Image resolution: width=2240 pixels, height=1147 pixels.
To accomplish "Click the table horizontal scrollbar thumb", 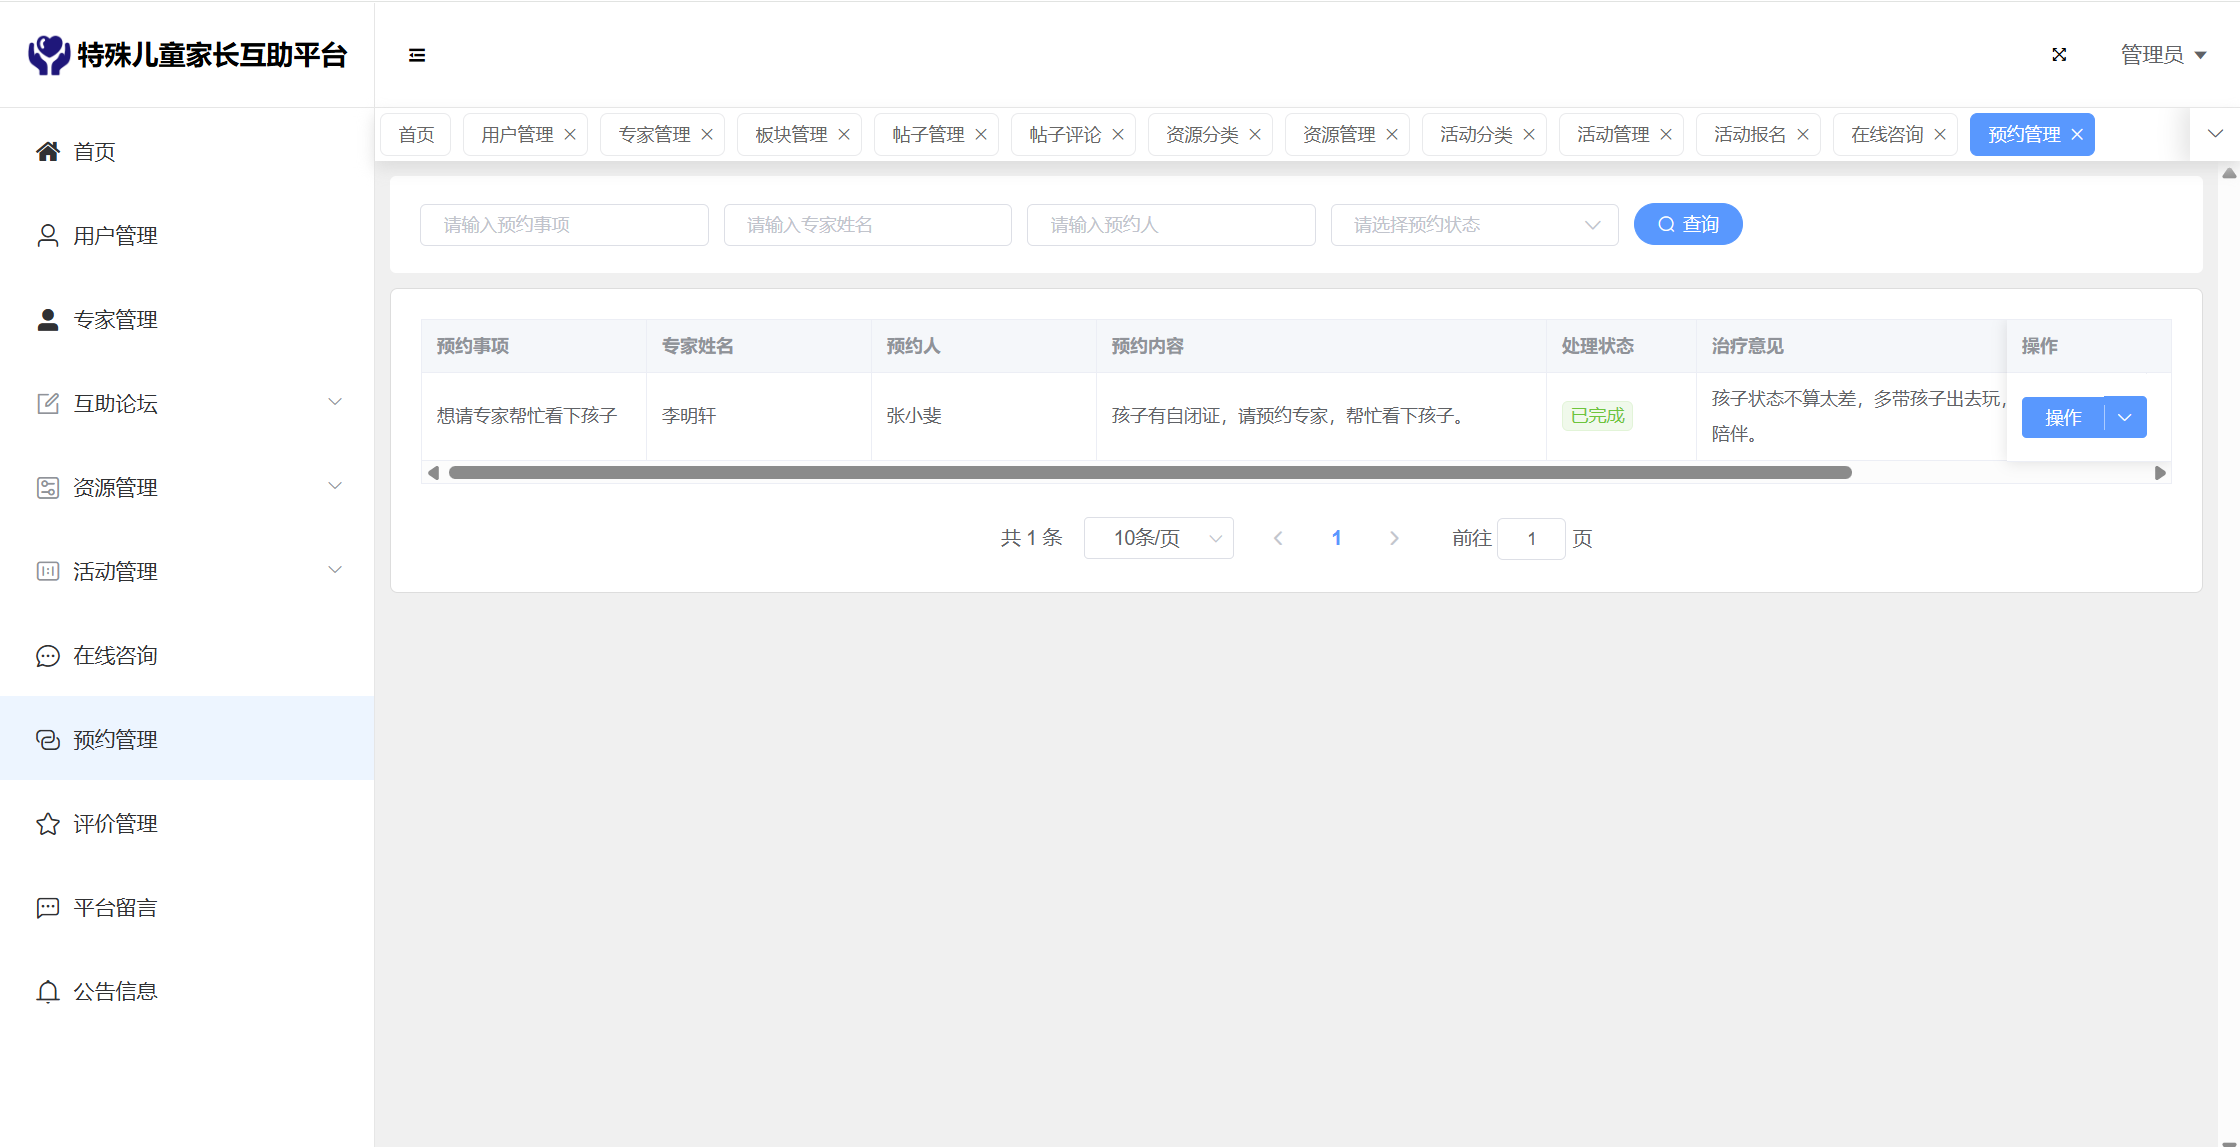I will [x=1150, y=473].
